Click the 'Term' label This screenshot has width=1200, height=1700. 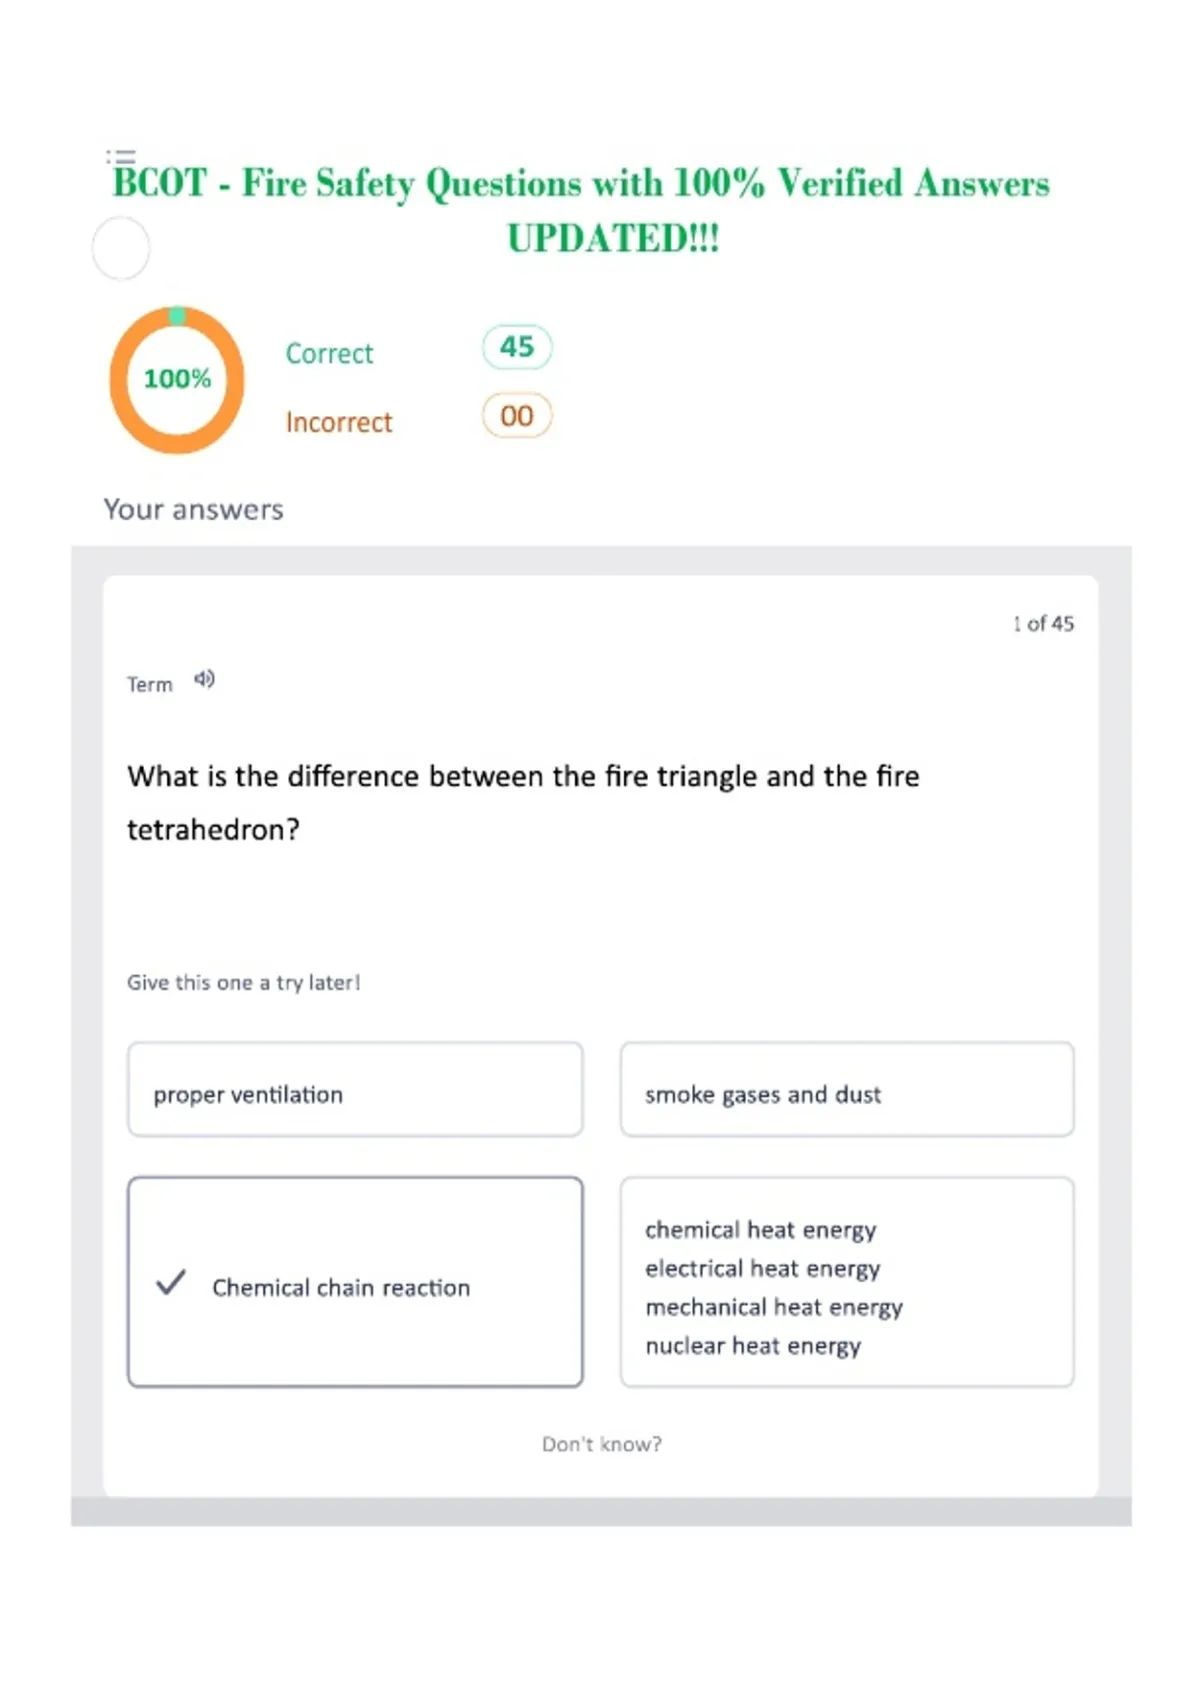[x=150, y=685]
